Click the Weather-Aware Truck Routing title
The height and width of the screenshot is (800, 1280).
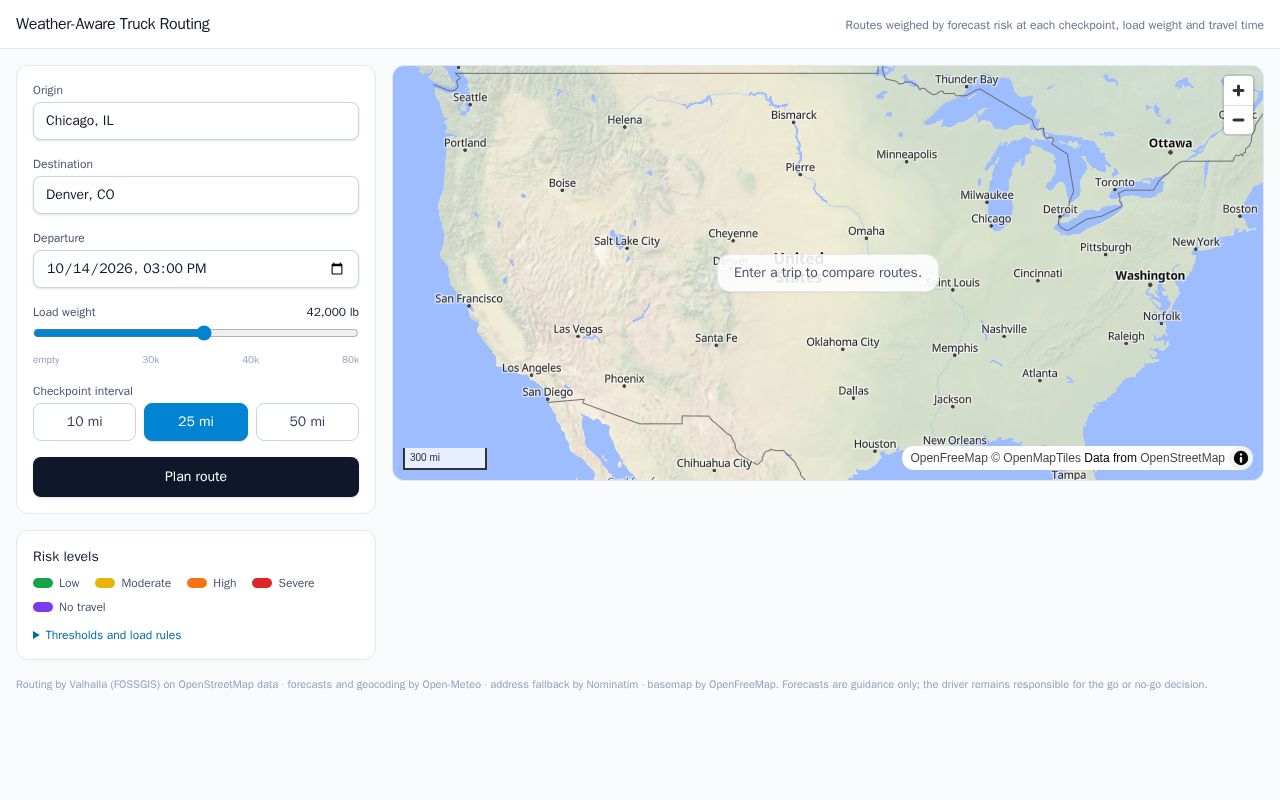113,24
